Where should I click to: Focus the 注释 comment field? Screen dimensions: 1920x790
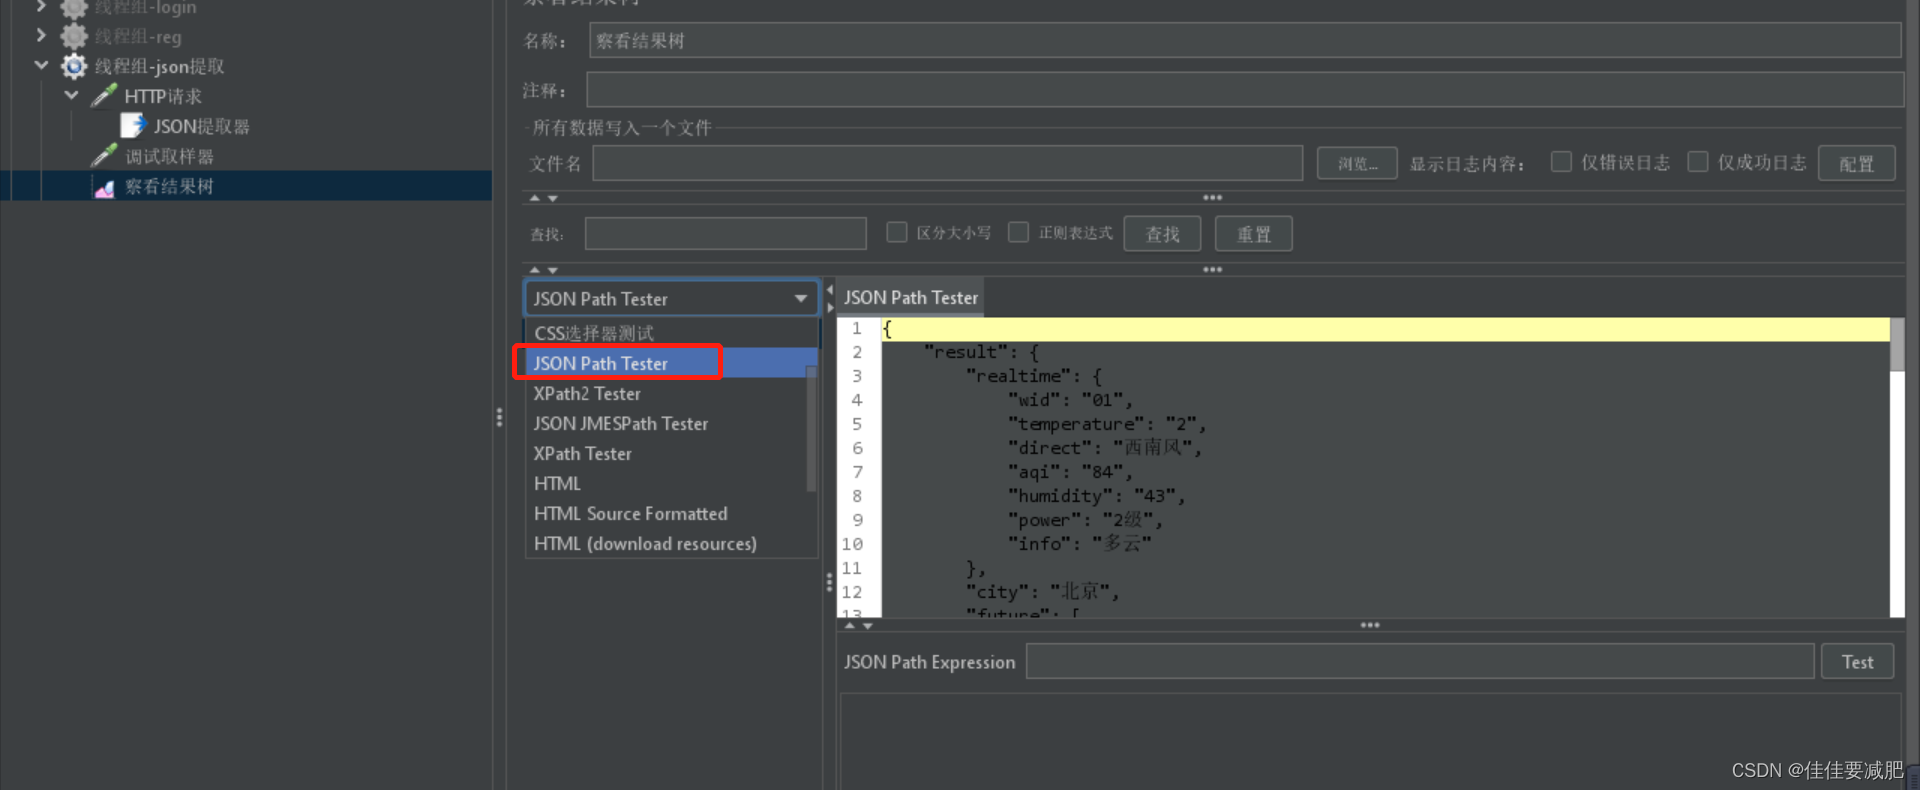click(x=1245, y=90)
